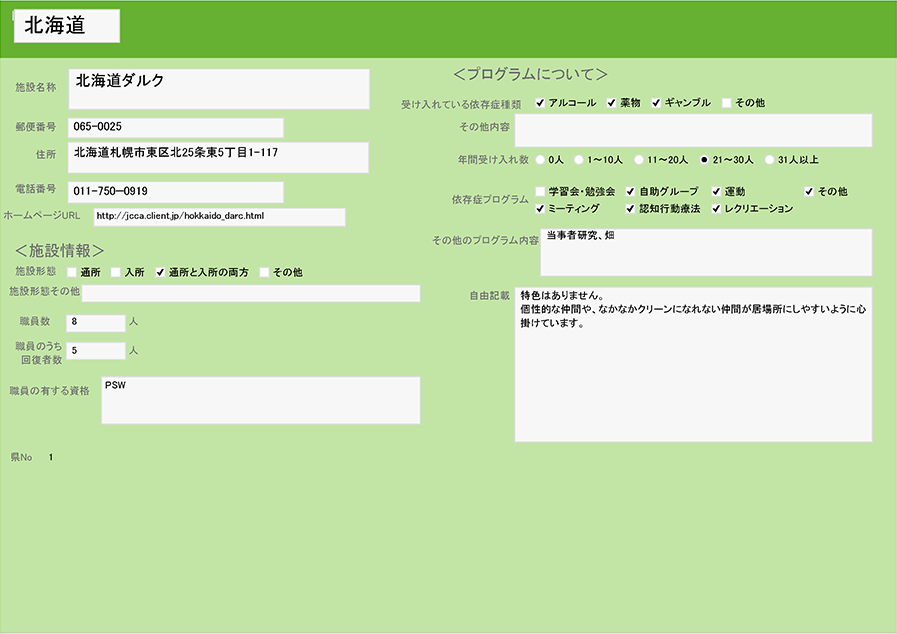Click the 電話番号 input field
The width and height of the screenshot is (897, 634).
point(176,191)
